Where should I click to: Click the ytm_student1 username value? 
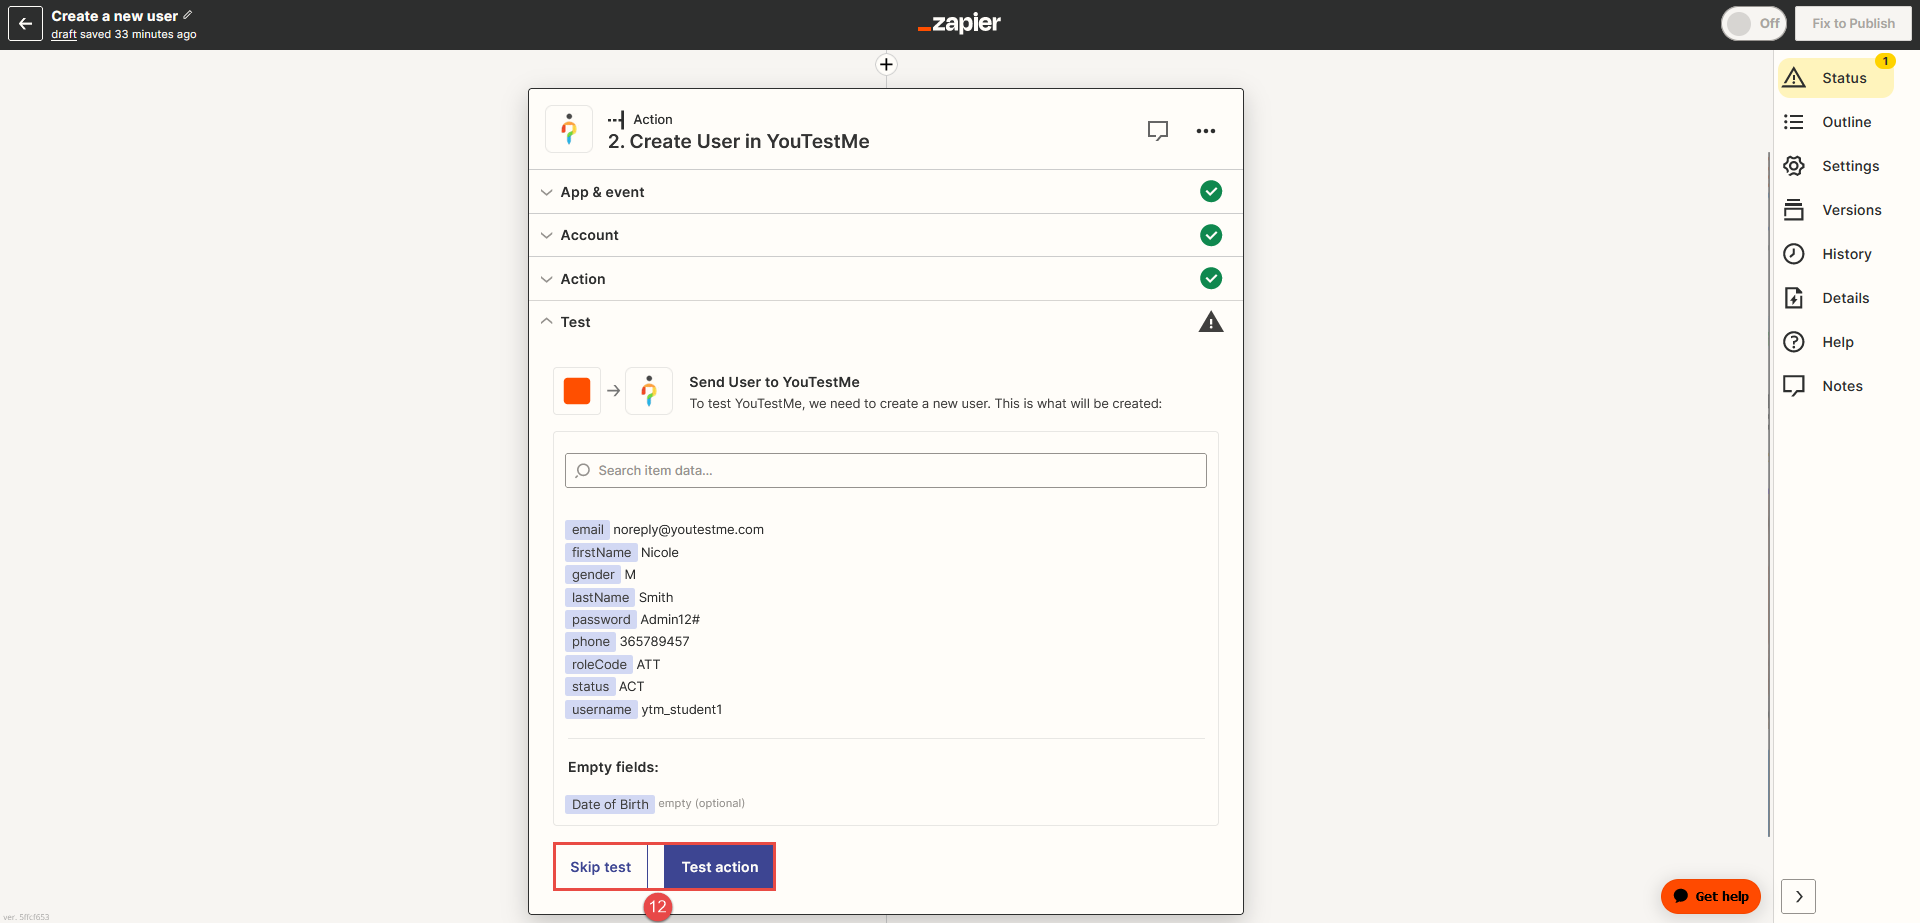coord(682,710)
